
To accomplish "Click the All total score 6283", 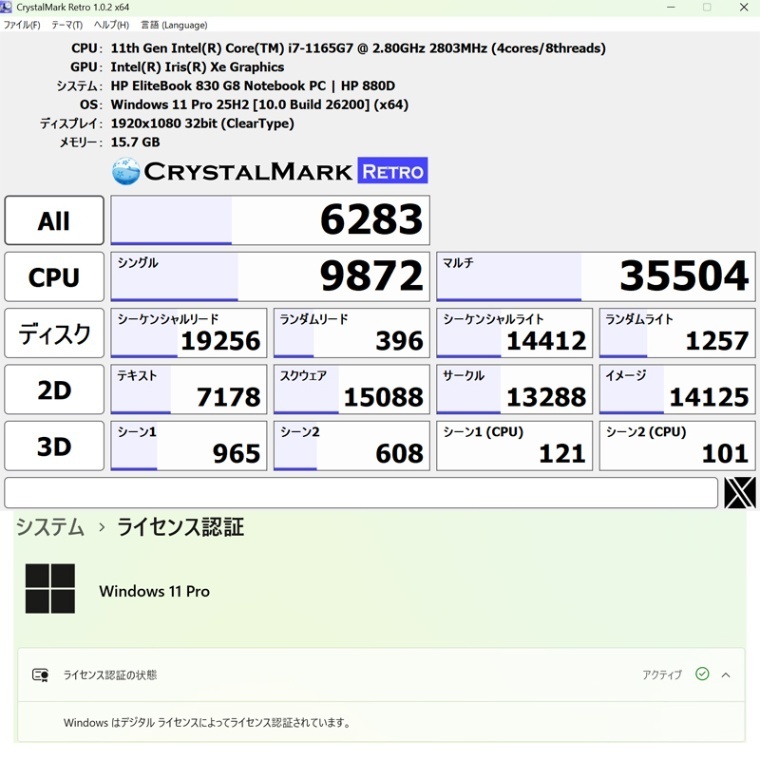I will (x=270, y=220).
